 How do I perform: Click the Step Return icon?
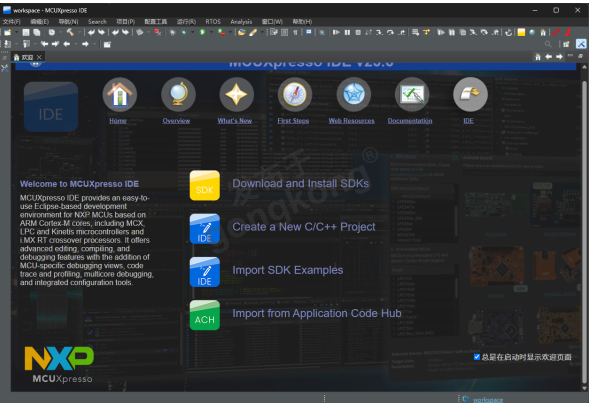click(x=402, y=33)
